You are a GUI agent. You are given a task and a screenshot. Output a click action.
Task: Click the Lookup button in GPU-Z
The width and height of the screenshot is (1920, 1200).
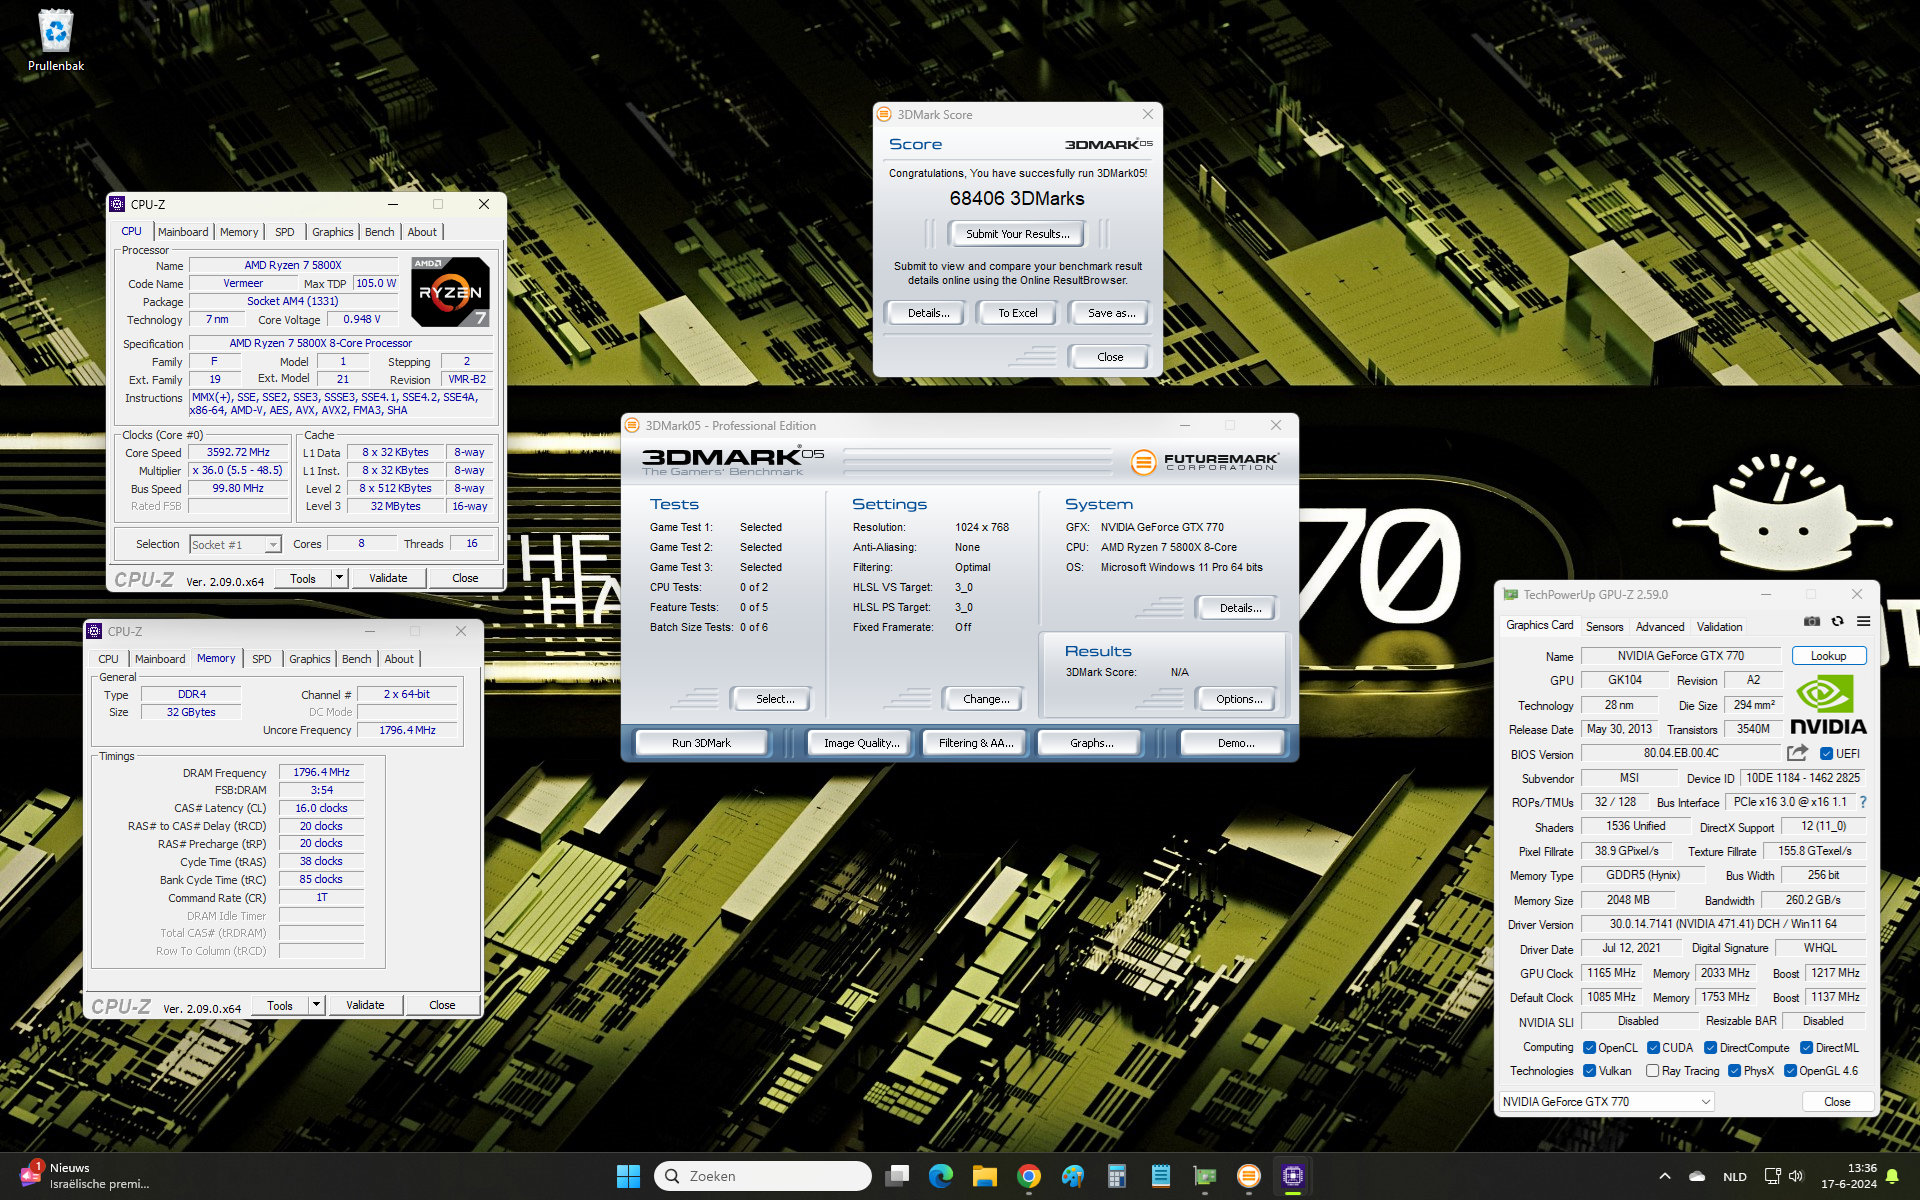point(1828,656)
